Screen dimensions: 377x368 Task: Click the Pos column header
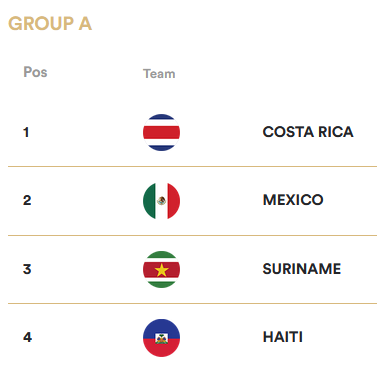tap(35, 72)
